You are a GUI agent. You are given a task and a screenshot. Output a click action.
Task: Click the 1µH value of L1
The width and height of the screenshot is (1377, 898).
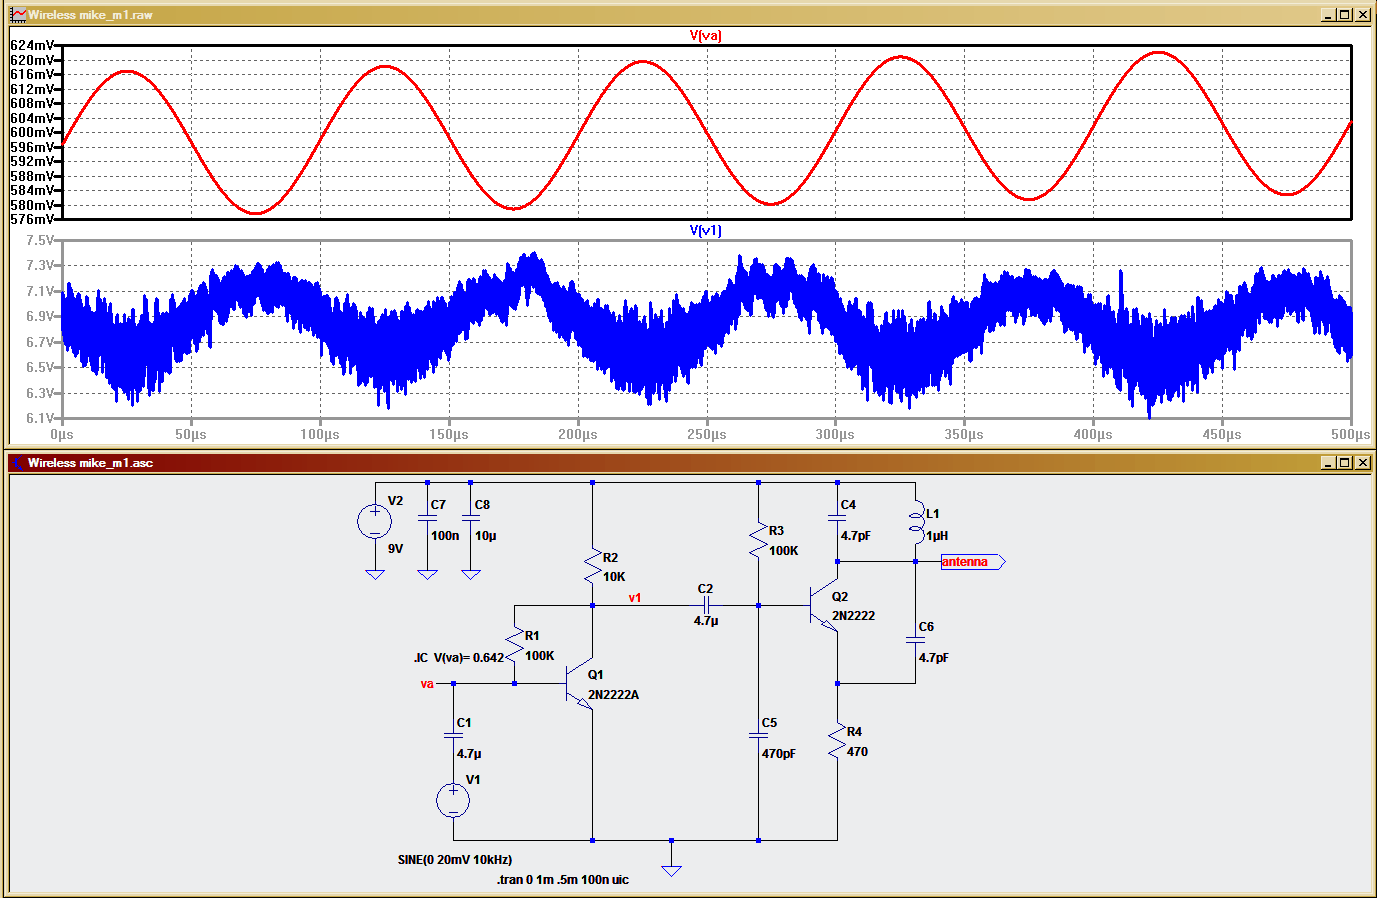(937, 536)
